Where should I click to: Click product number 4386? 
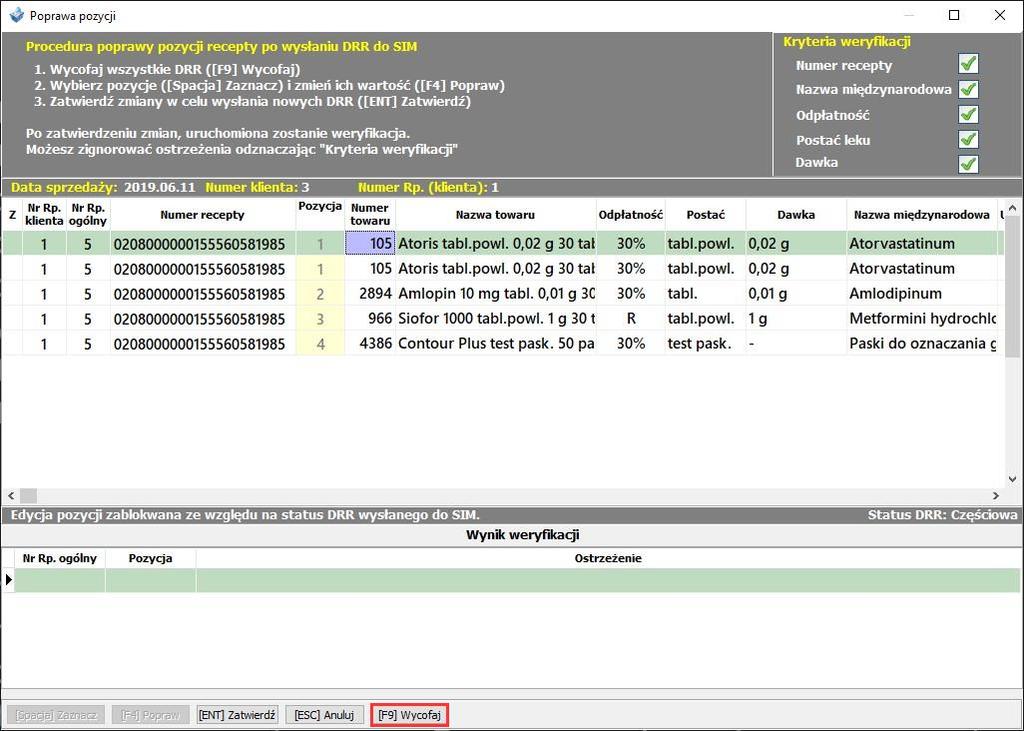pyautogui.click(x=370, y=344)
